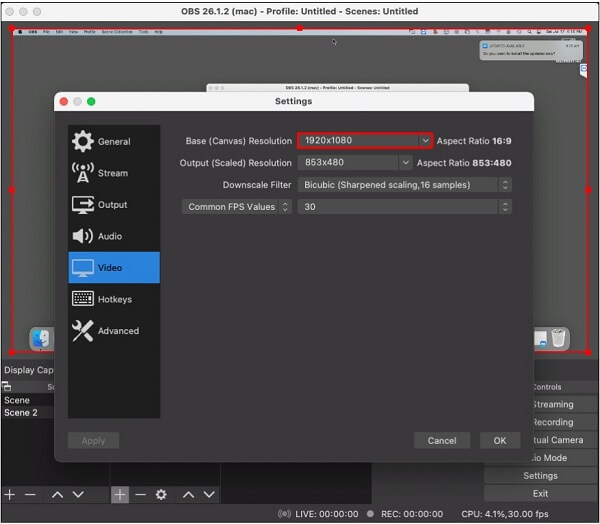Open Advanced settings with the tools icon
The width and height of the screenshot is (600, 524).
click(83, 331)
